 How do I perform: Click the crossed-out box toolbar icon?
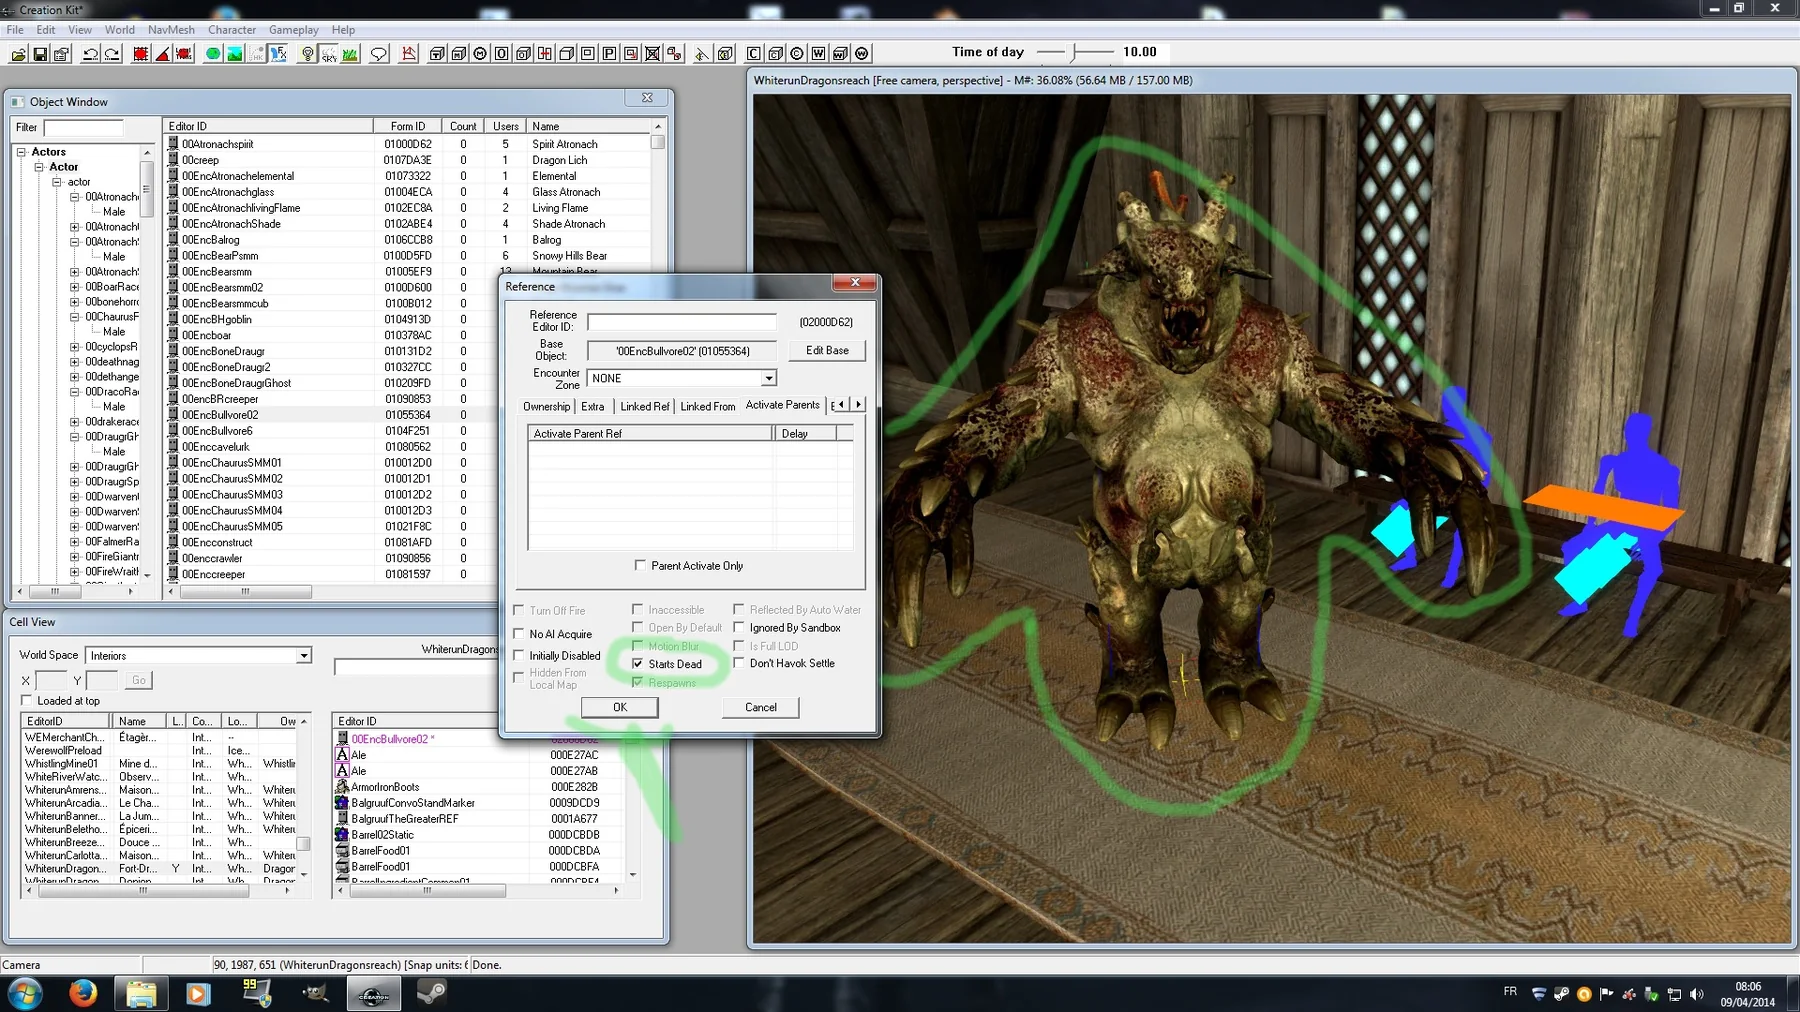tap(652, 54)
